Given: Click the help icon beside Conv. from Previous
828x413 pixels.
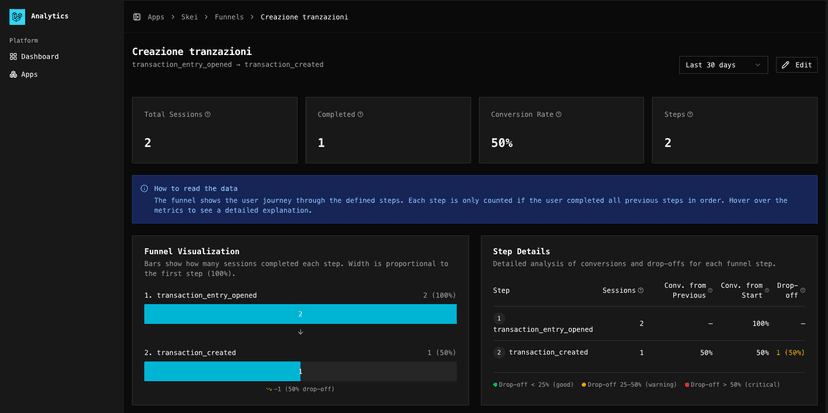Looking at the screenshot, I should (711, 290).
